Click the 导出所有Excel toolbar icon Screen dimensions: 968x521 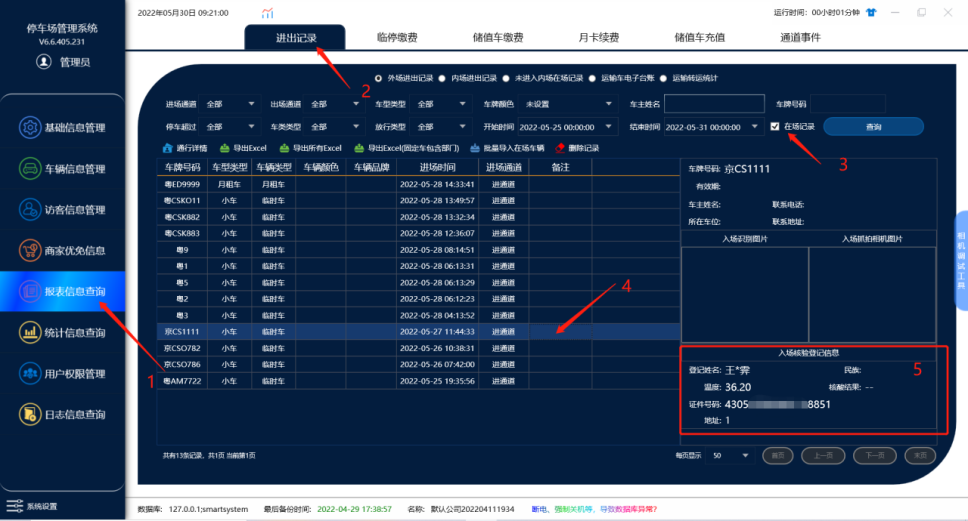[284, 148]
